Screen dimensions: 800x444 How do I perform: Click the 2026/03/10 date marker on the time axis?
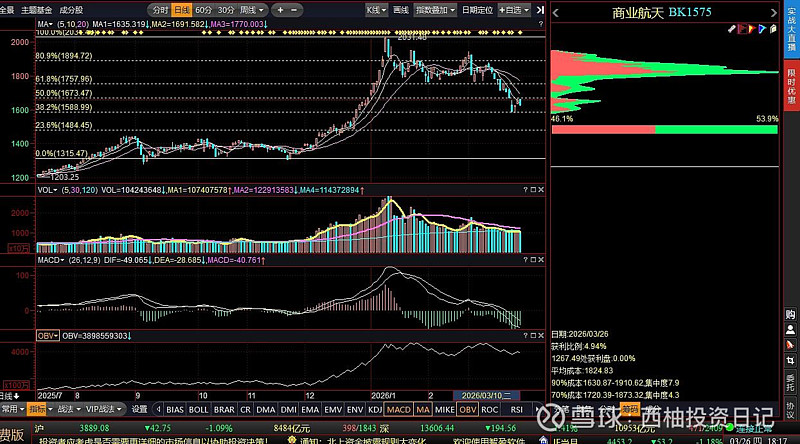(486, 396)
